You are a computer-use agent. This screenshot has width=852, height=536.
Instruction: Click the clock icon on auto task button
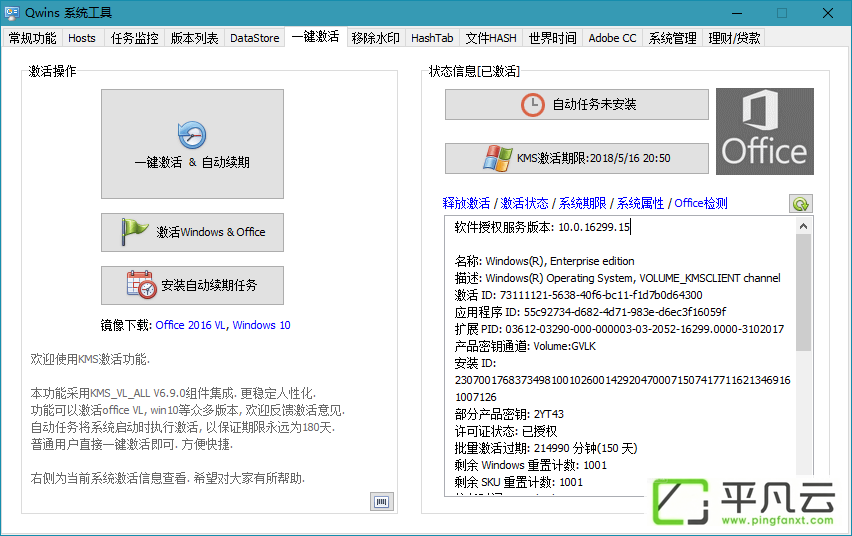coord(532,104)
